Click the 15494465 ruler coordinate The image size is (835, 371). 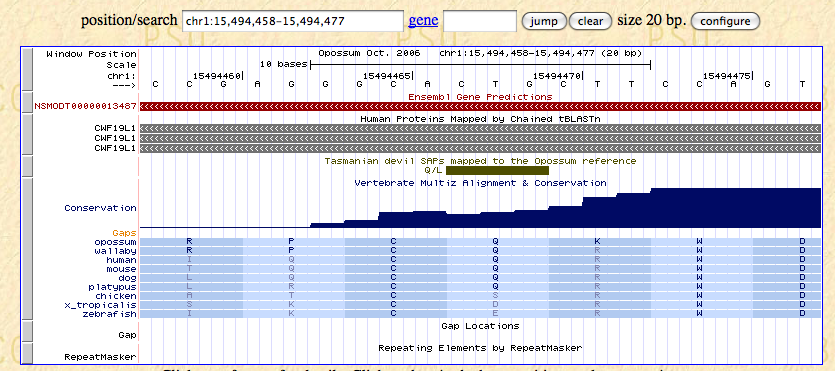[387, 76]
